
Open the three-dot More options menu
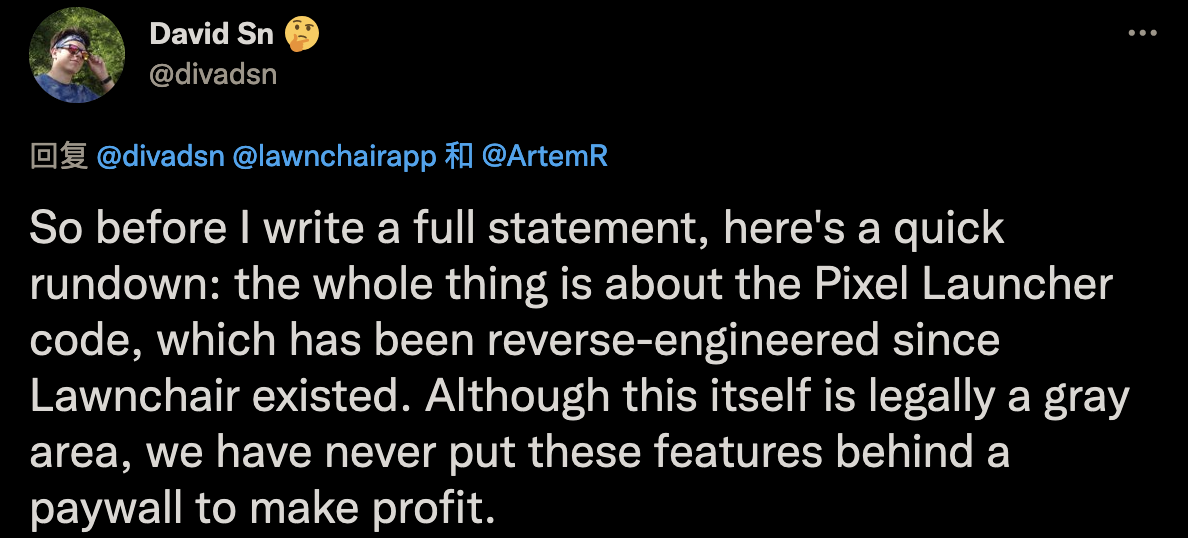pyautogui.click(x=1142, y=33)
